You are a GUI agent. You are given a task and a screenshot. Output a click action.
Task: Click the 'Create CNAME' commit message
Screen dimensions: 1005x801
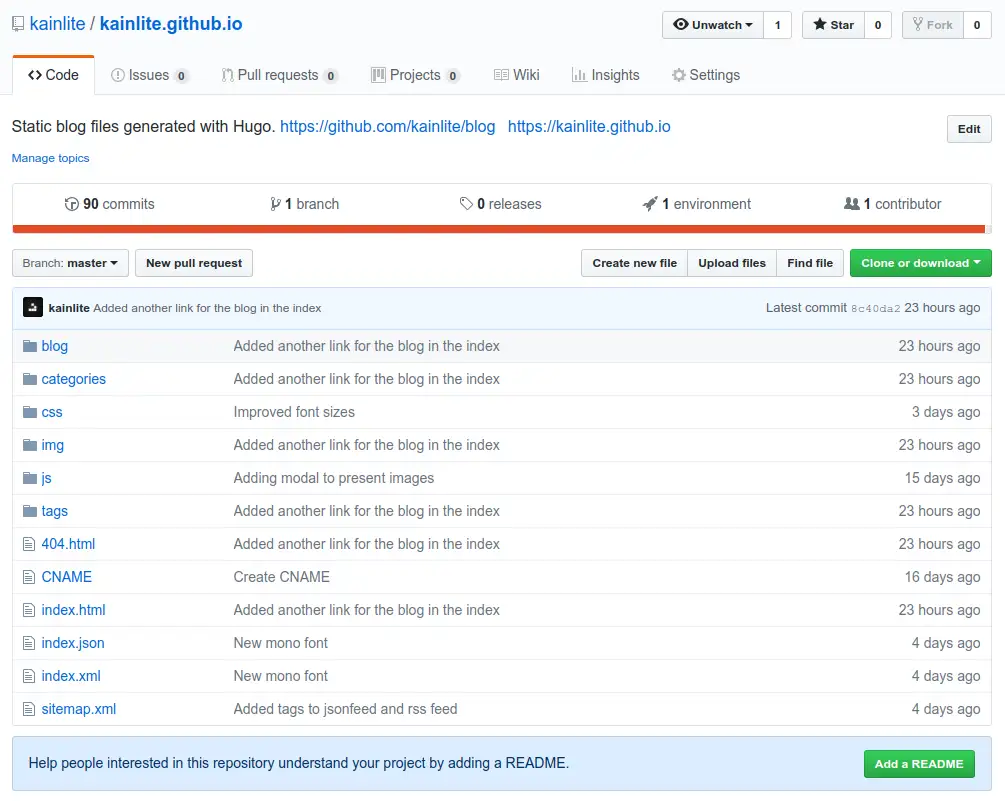pos(281,577)
